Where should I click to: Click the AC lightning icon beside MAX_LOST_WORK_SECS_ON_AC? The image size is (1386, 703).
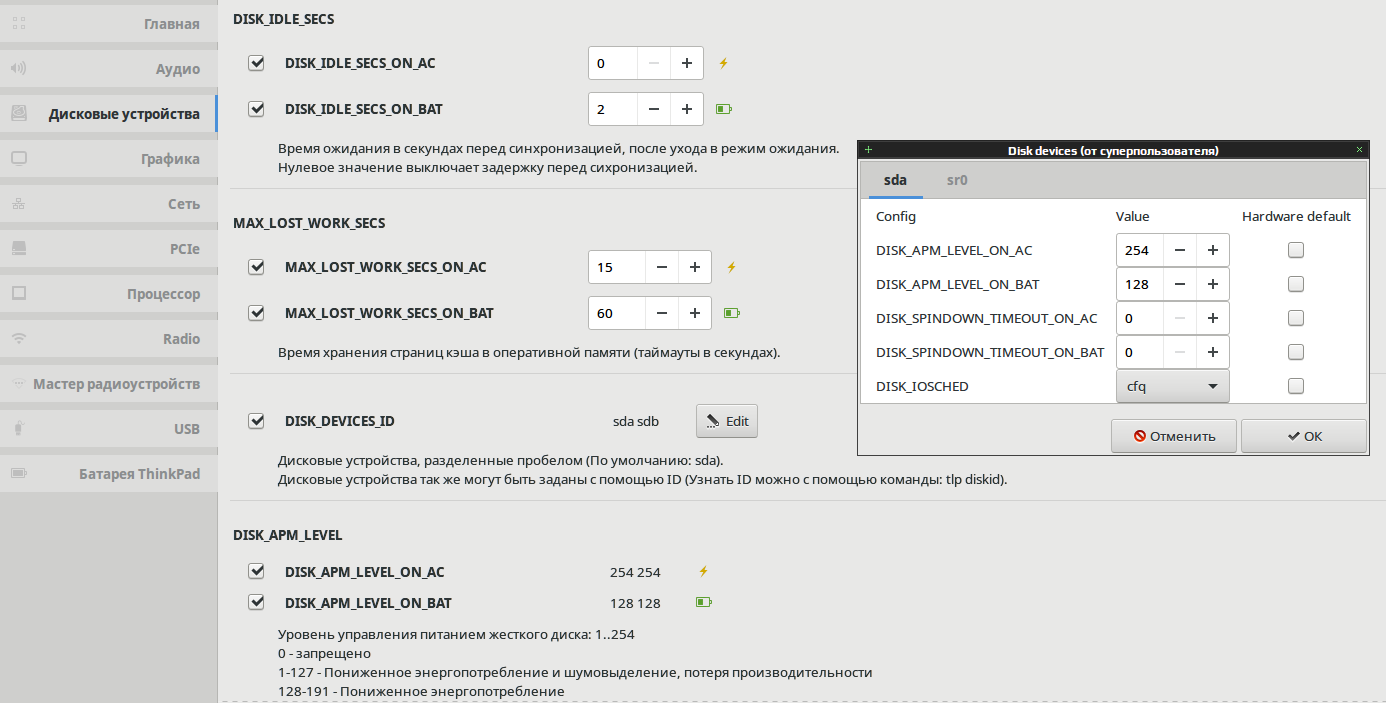click(732, 267)
